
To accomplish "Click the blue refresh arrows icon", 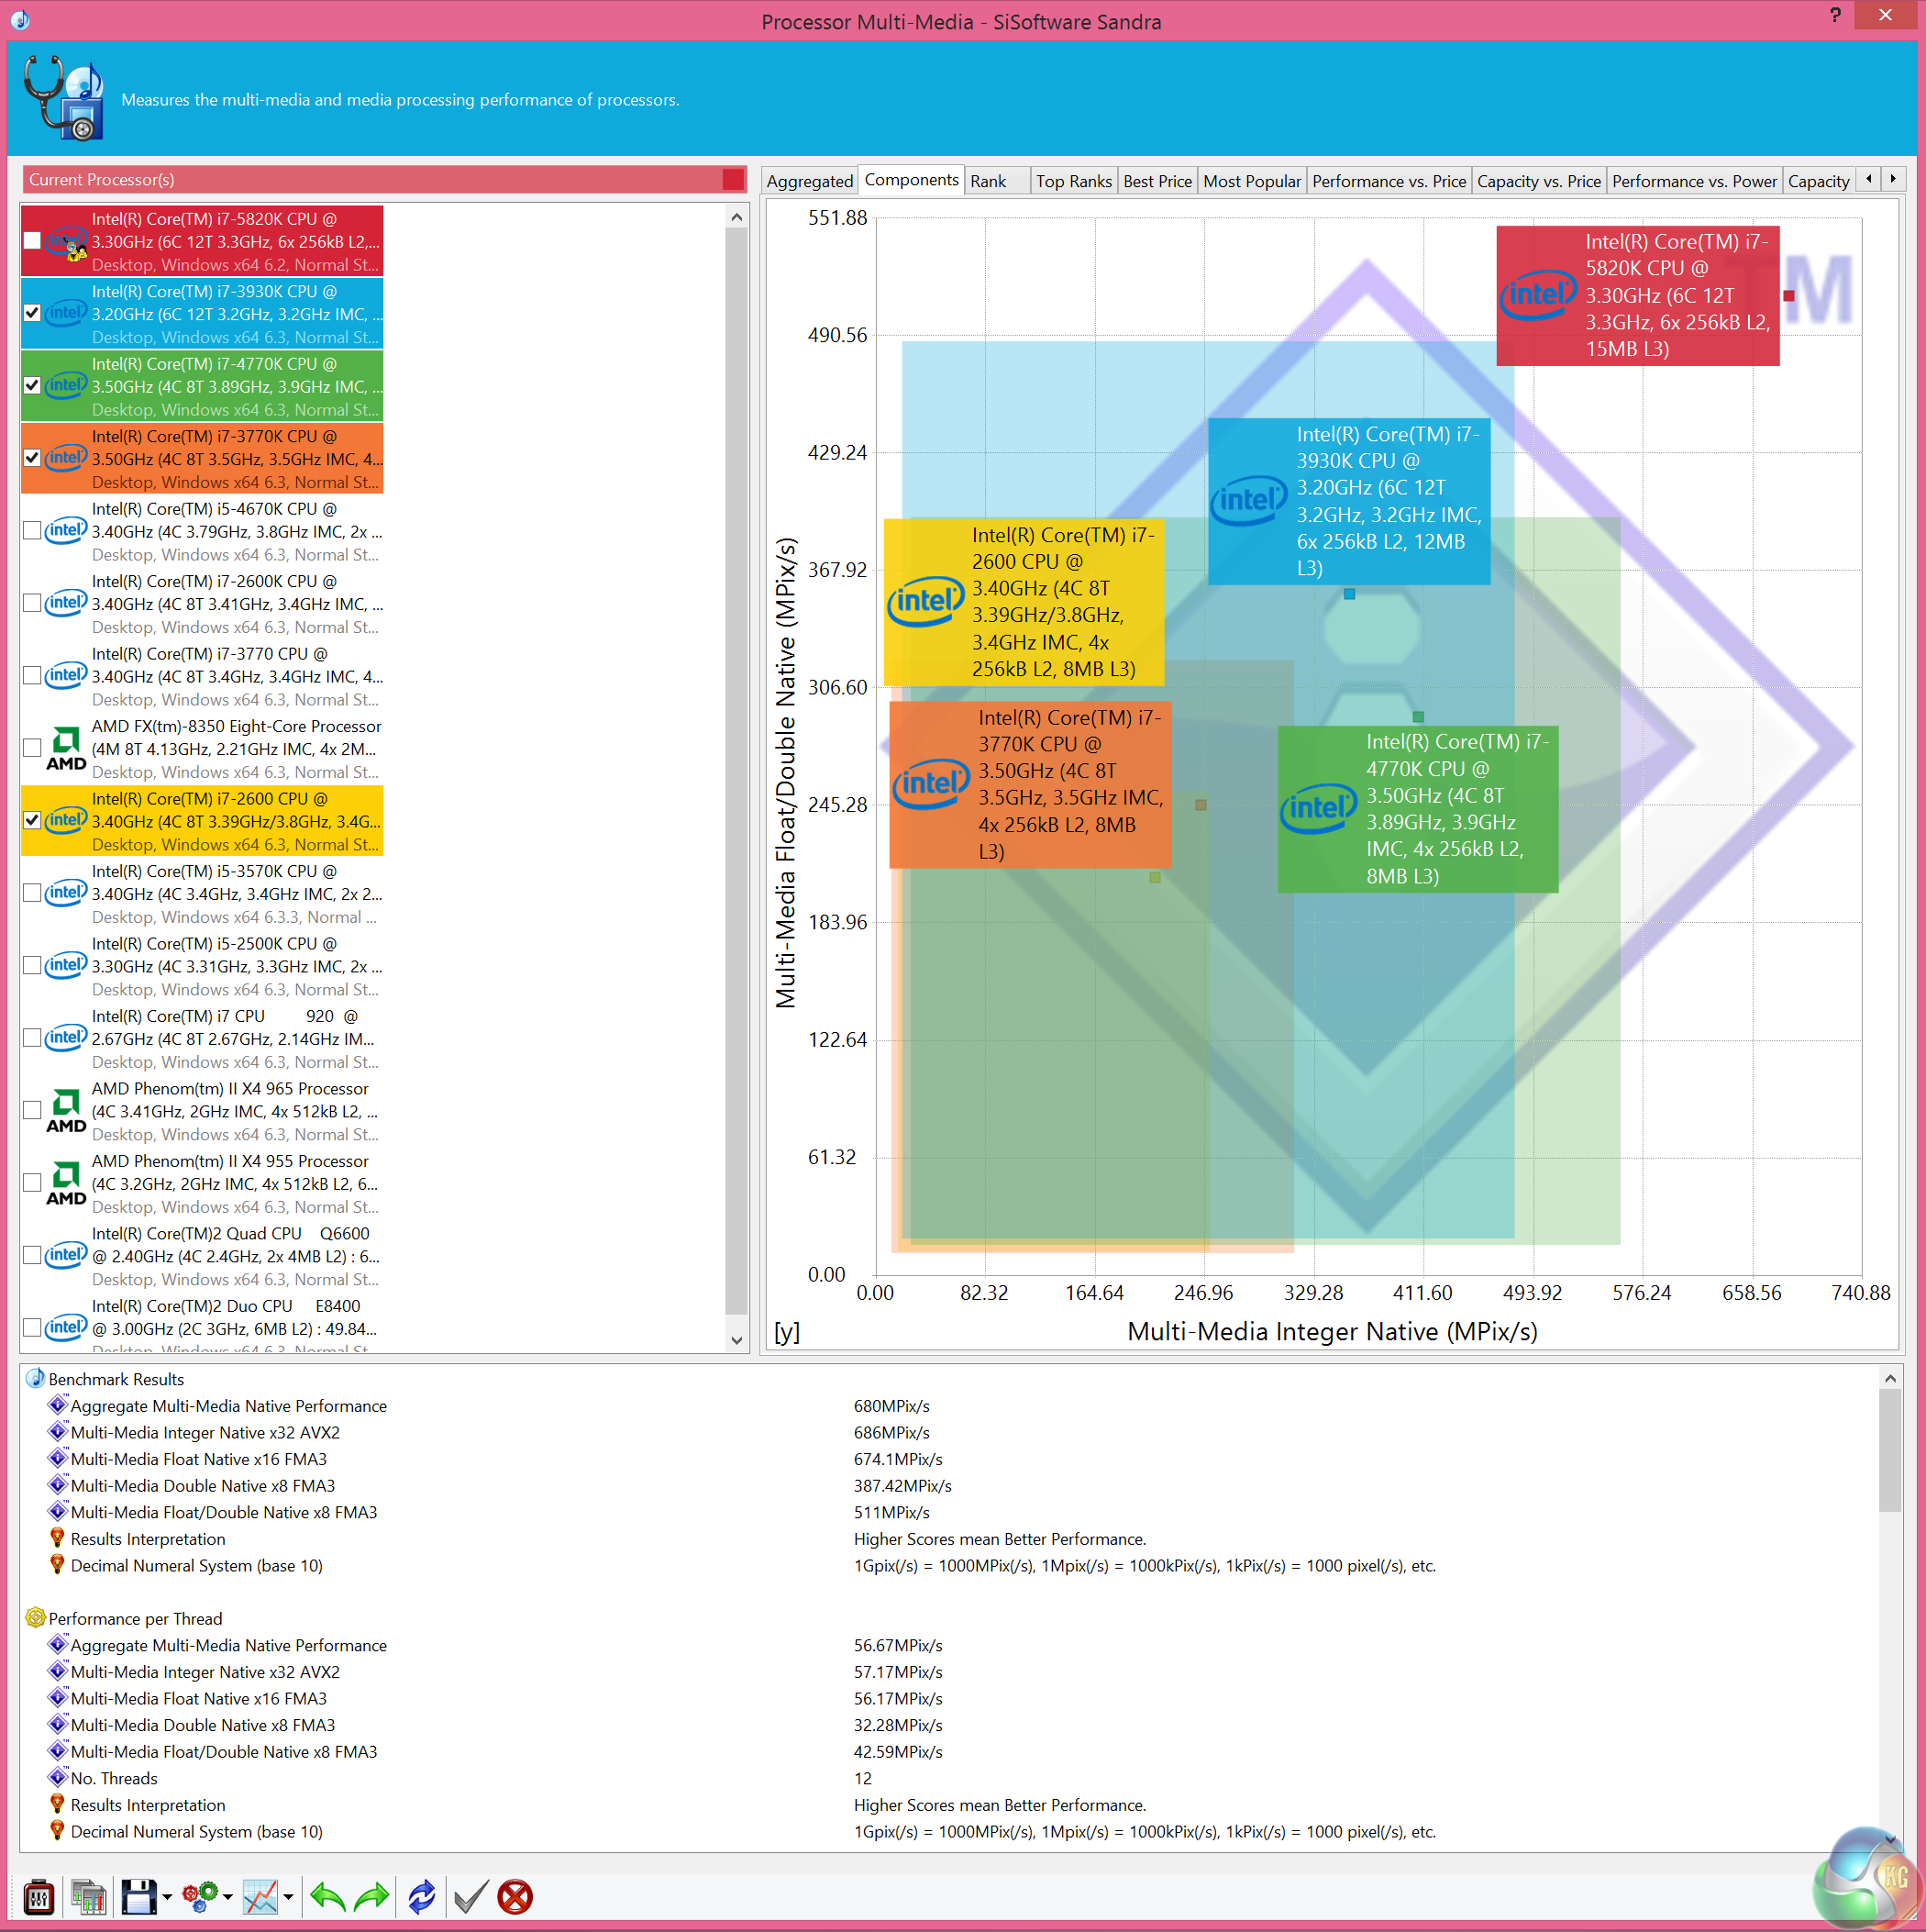I will (x=422, y=1896).
